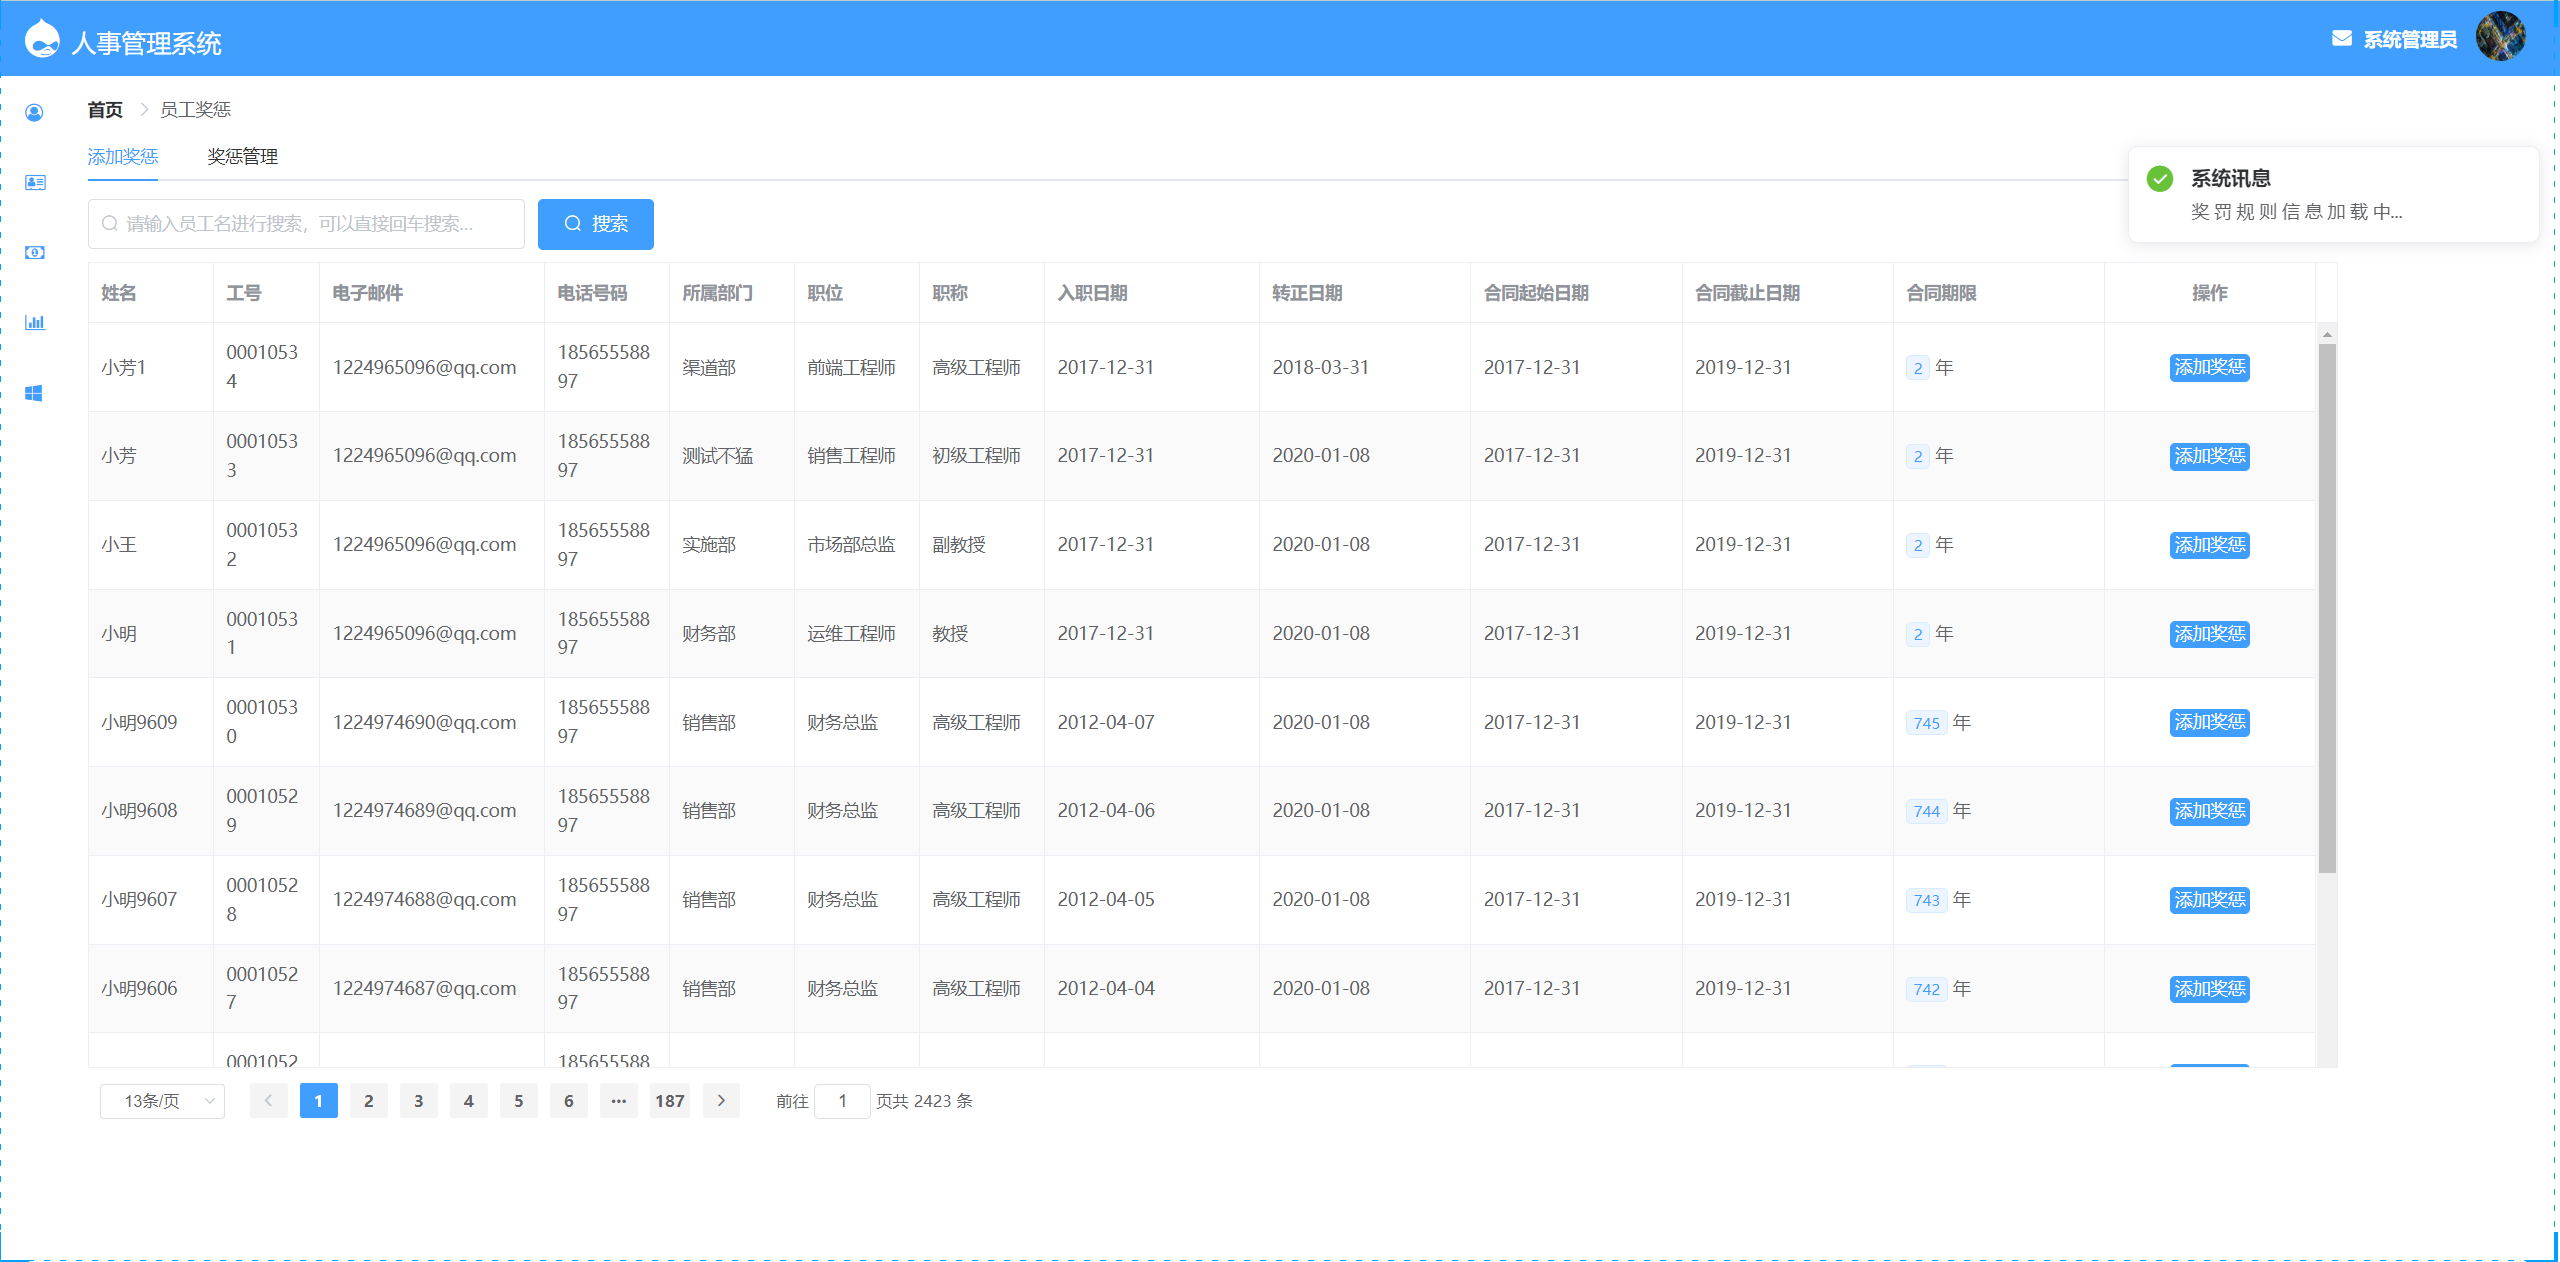2560x1262 pixels.
Task: Click the app logo beside 人事管理系统
Action: (x=42, y=39)
